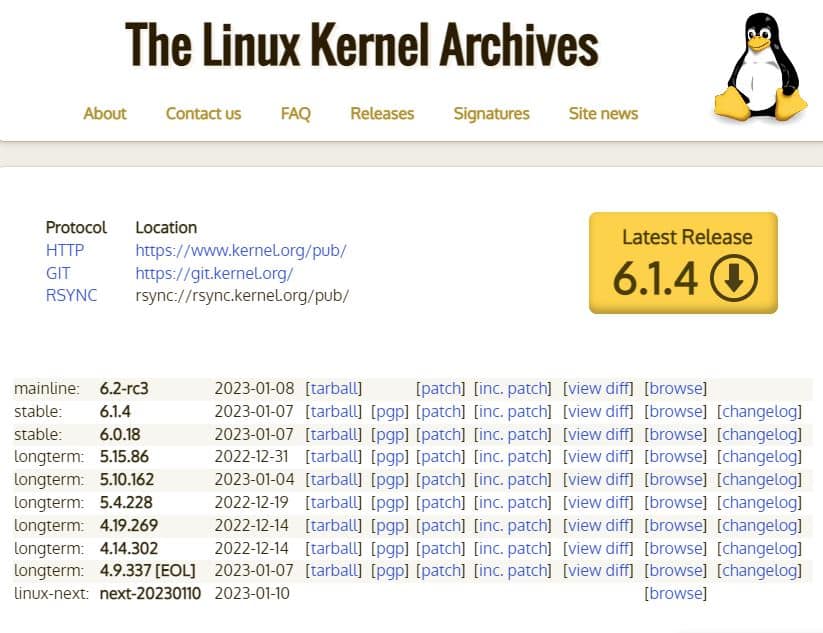Select the version text 5.10.162

click(x=127, y=480)
